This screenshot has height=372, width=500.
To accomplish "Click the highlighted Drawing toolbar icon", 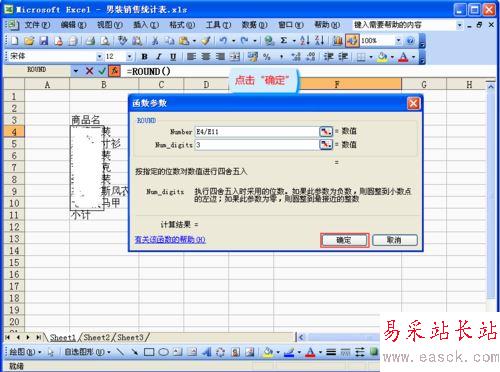I will tap(352, 41).
